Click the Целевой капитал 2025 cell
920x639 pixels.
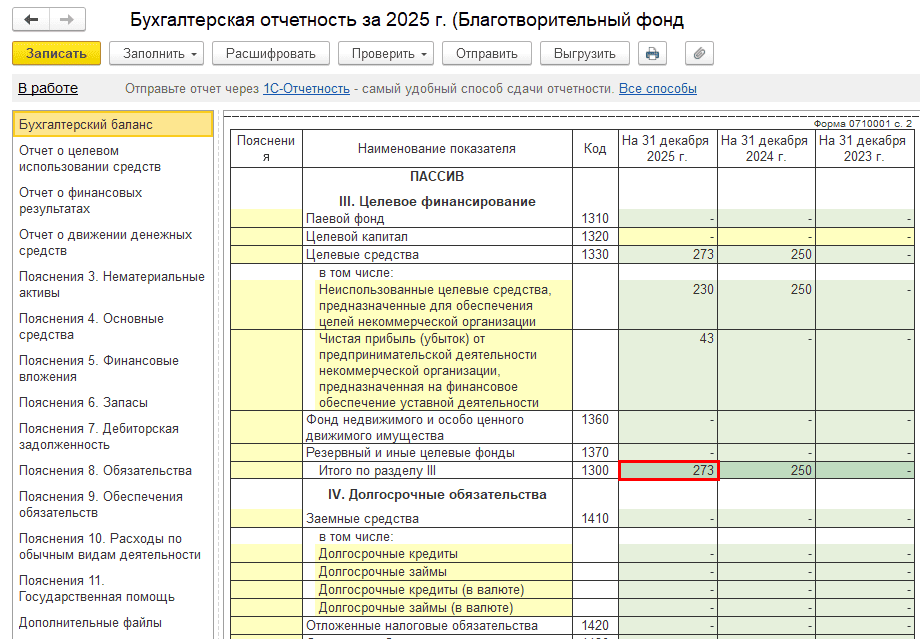[x=668, y=237]
